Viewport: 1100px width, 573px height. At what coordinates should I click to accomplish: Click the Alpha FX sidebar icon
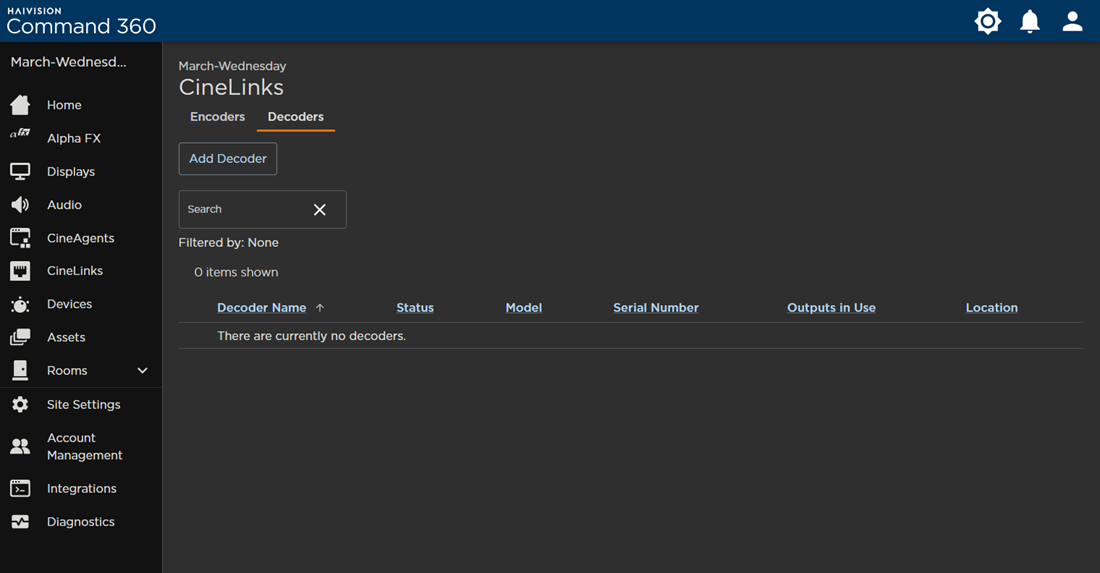coord(20,133)
